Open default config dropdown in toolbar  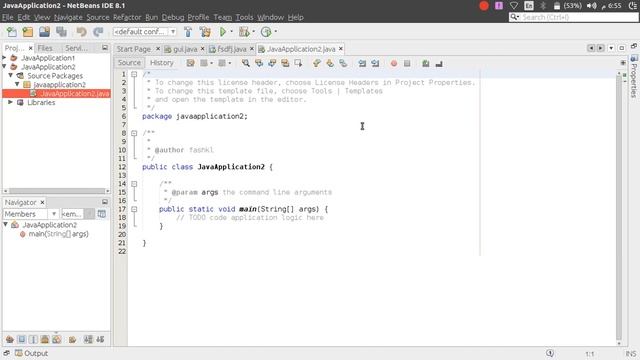[144, 31]
